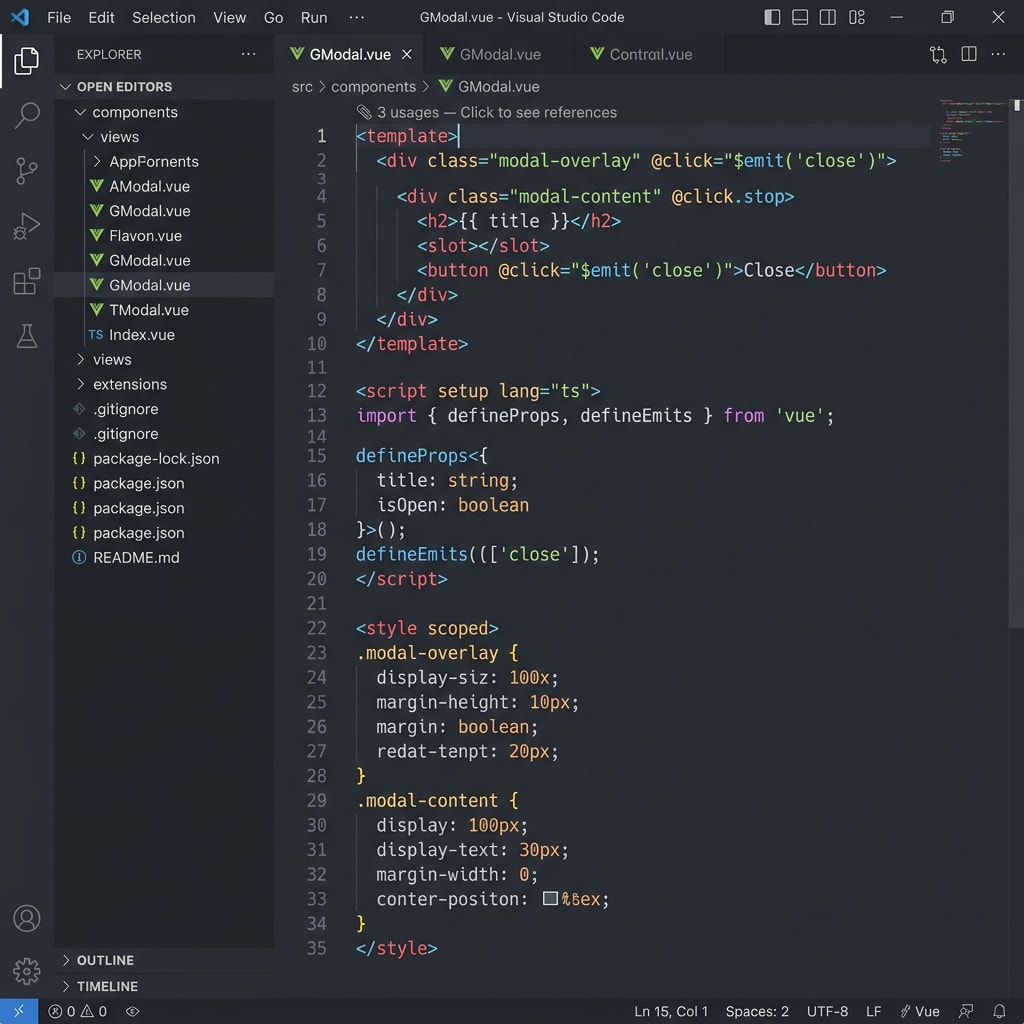Open the Run menu
Viewport: 1024px width, 1024px height.
[313, 18]
